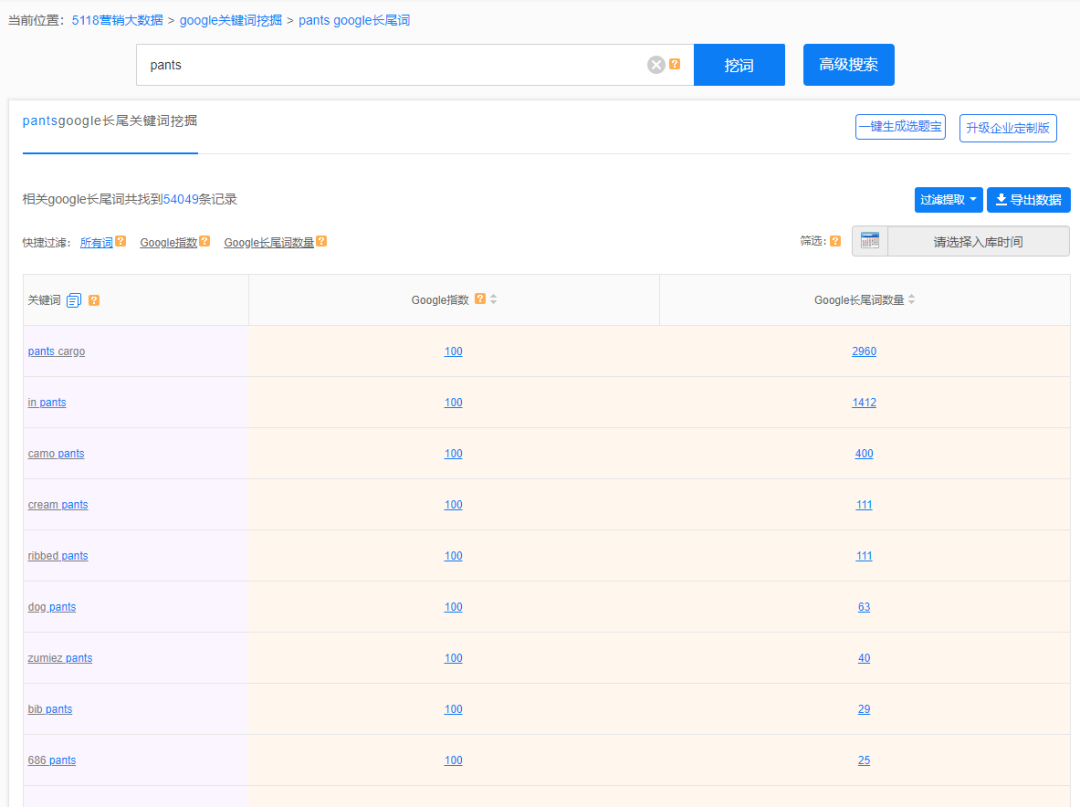Click 升级企业定制版 button
Screen dimensions: 1080x807
[1008, 128]
